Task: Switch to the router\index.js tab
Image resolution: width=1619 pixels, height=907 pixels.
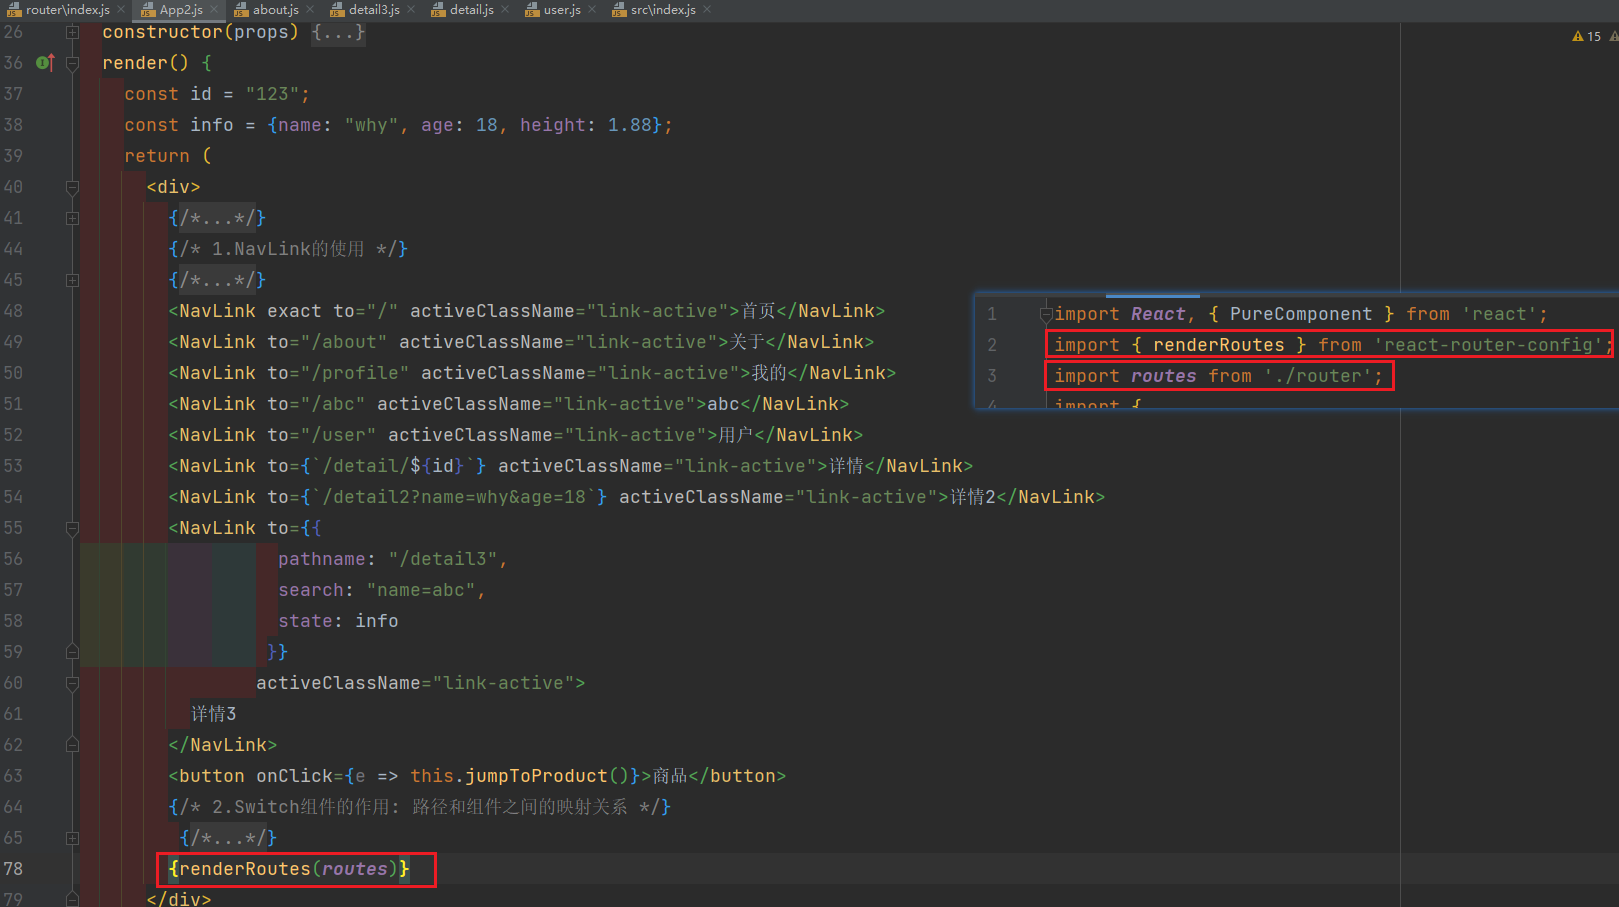Action: click(x=67, y=10)
